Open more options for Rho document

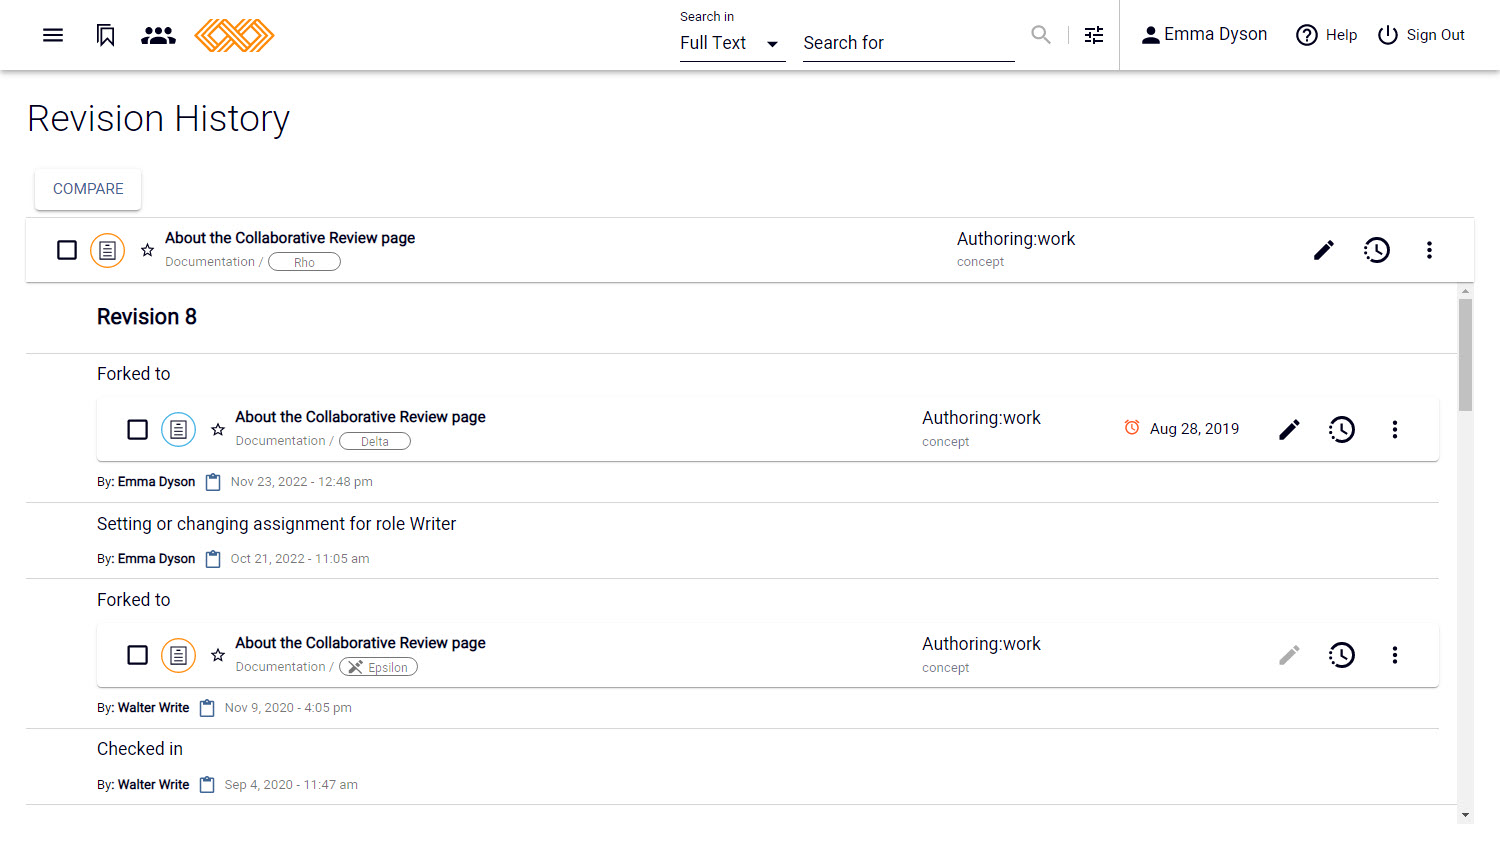click(1429, 250)
